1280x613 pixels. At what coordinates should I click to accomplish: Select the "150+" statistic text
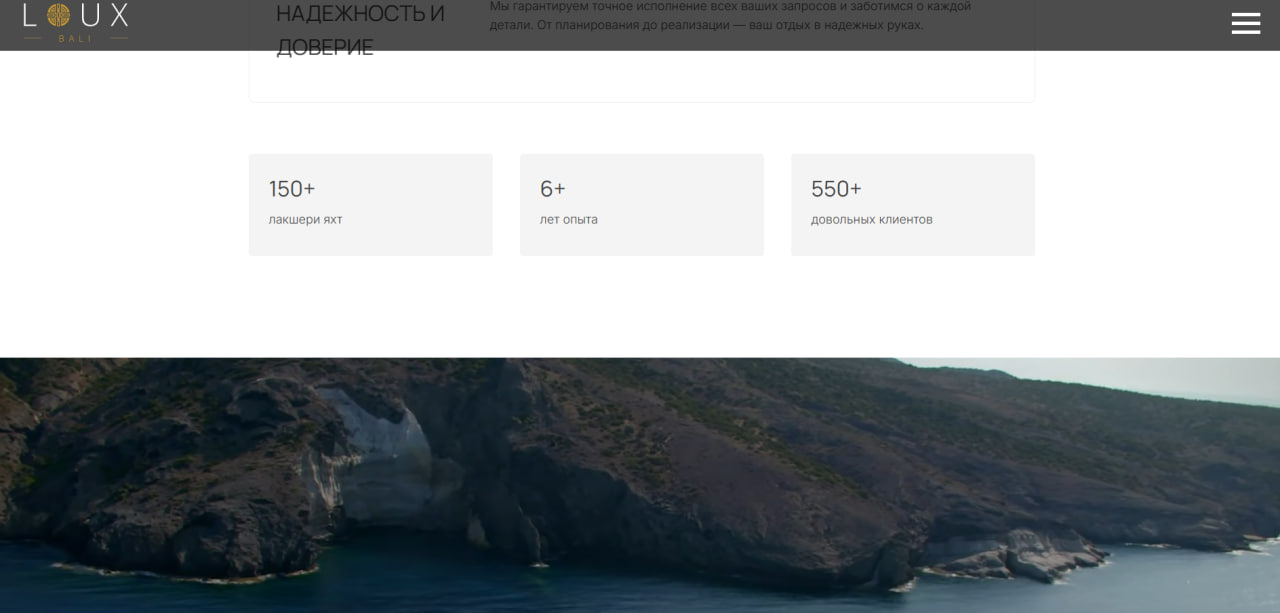292,189
